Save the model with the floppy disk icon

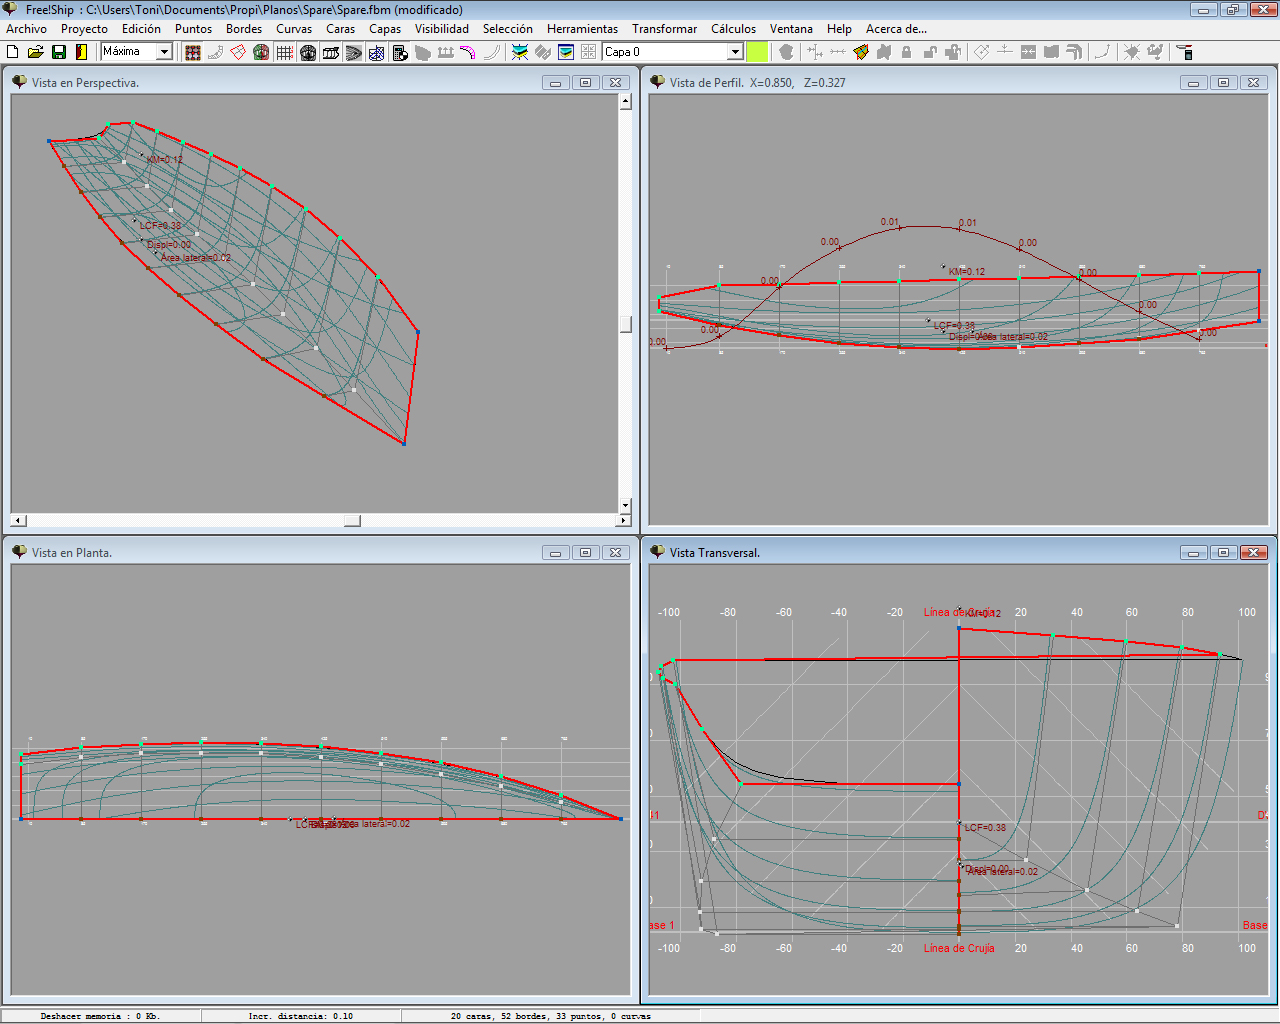pos(58,52)
